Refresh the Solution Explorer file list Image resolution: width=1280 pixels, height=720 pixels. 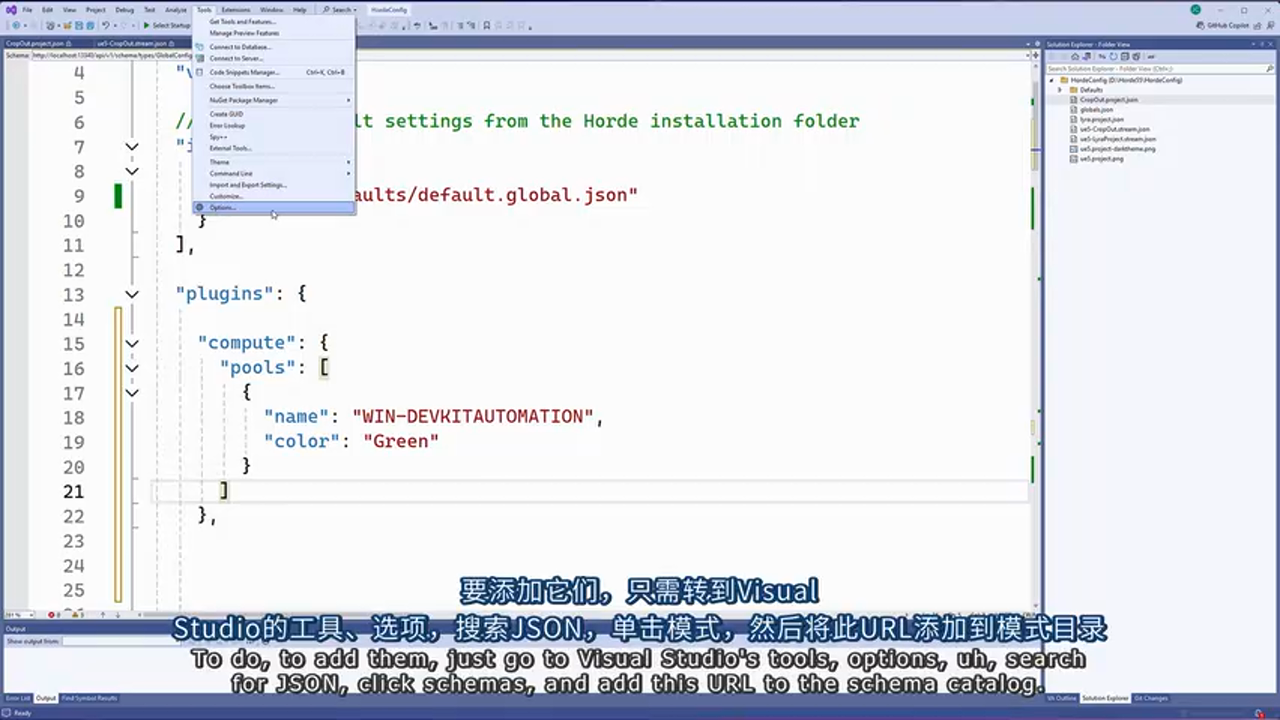click(x=1113, y=57)
